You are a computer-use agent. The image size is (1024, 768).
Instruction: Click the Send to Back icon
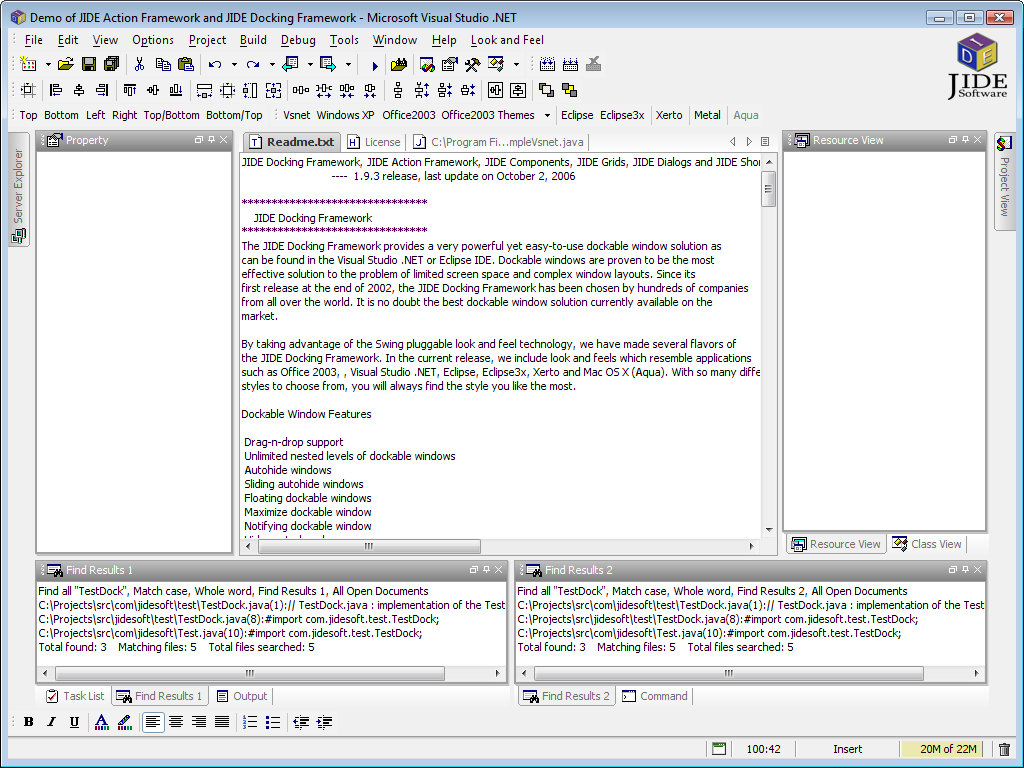pos(569,90)
